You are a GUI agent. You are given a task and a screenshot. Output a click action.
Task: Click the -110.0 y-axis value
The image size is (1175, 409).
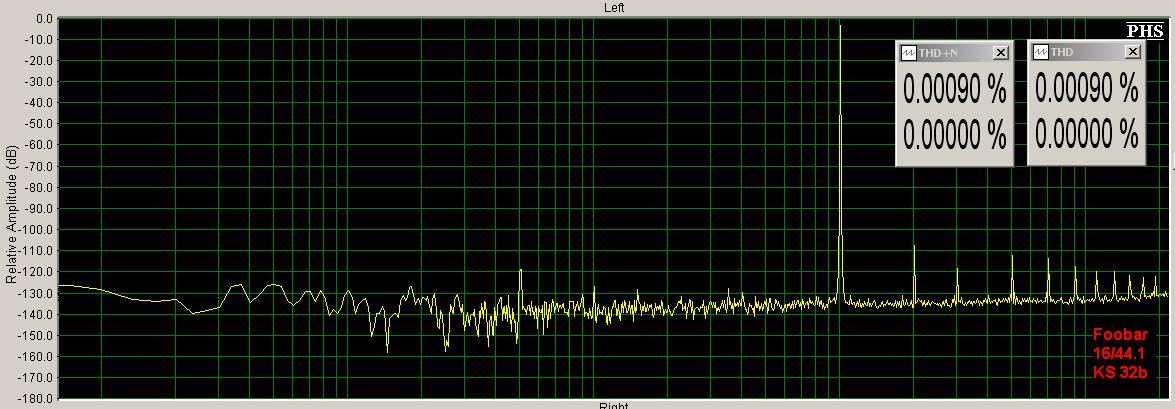(x=37, y=250)
